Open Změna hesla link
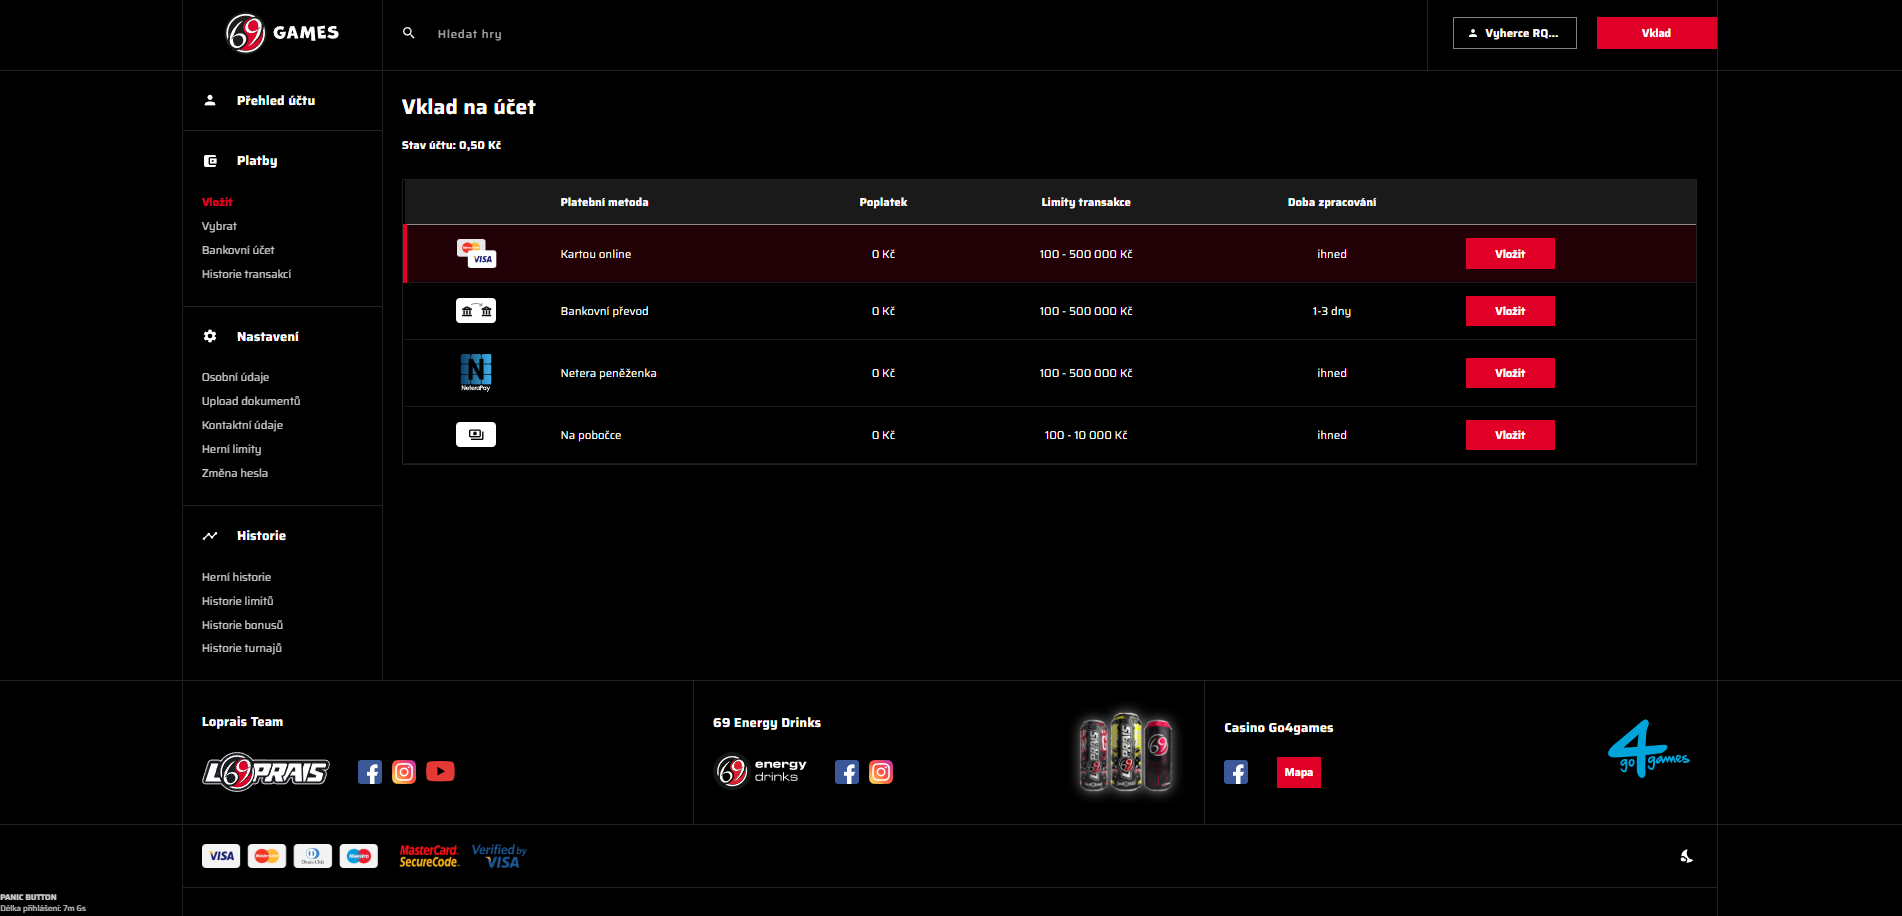The height and width of the screenshot is (916, 1902). pos(235,473)
